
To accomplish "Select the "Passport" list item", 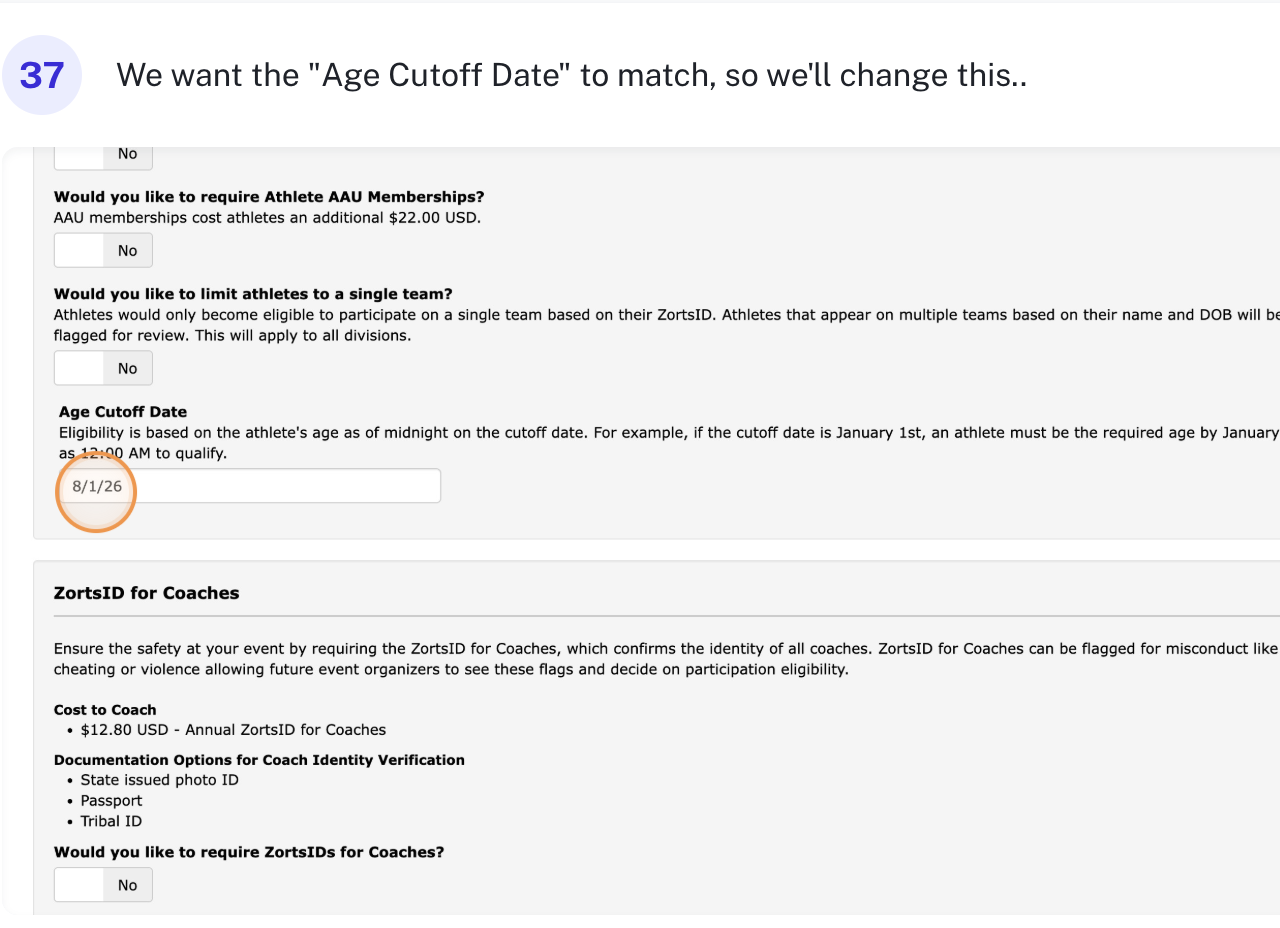I will tap(111, 801).
